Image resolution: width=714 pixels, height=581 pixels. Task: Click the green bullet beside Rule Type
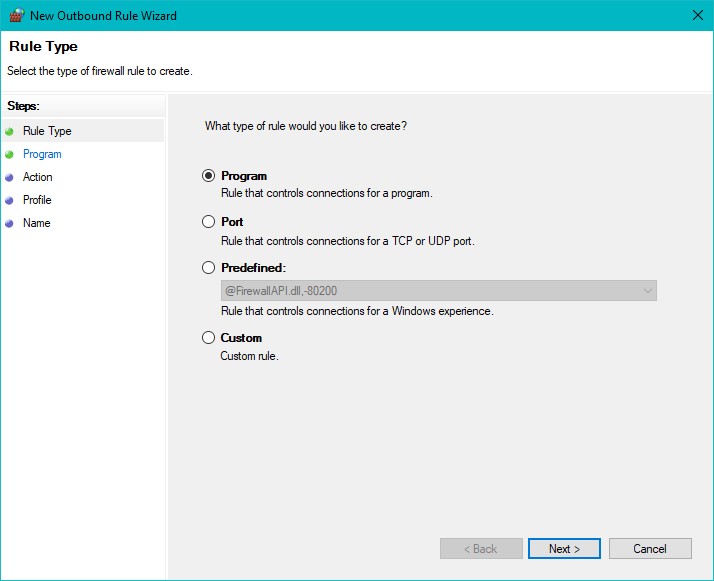10,132
